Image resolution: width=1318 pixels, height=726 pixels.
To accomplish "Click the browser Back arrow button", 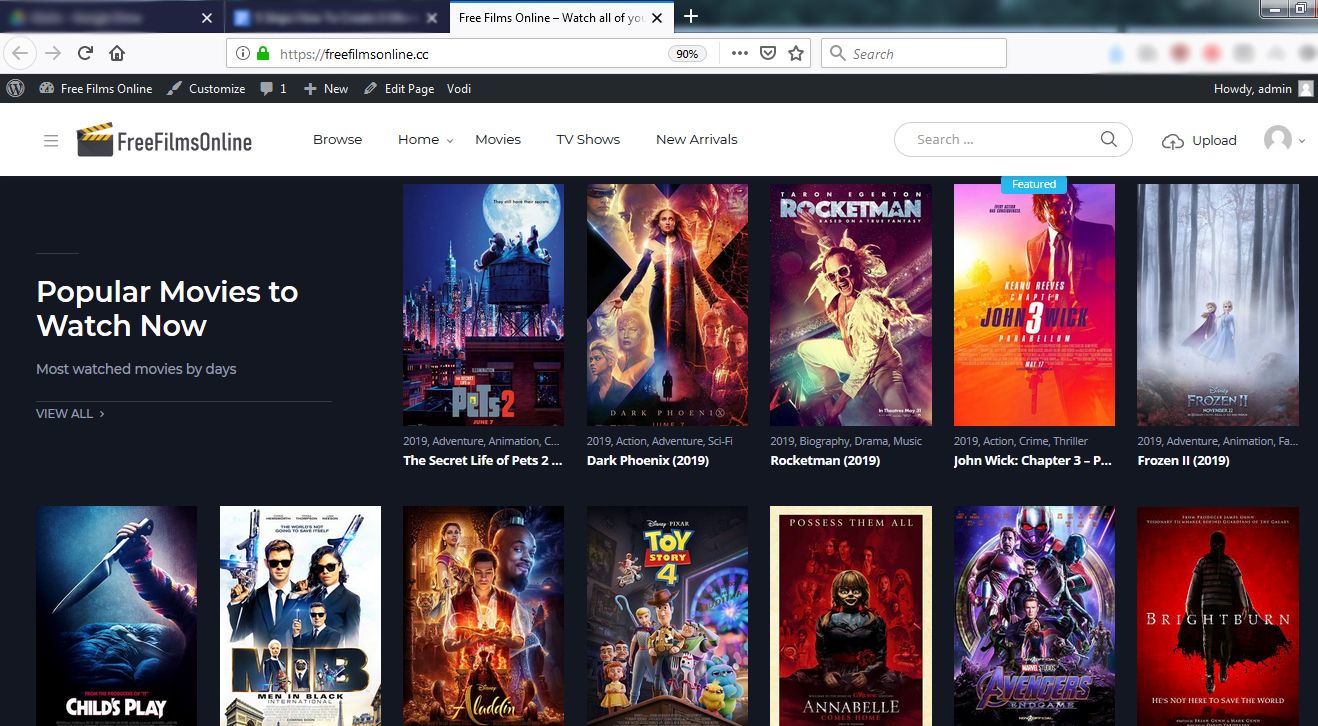I will coord(21,53).
